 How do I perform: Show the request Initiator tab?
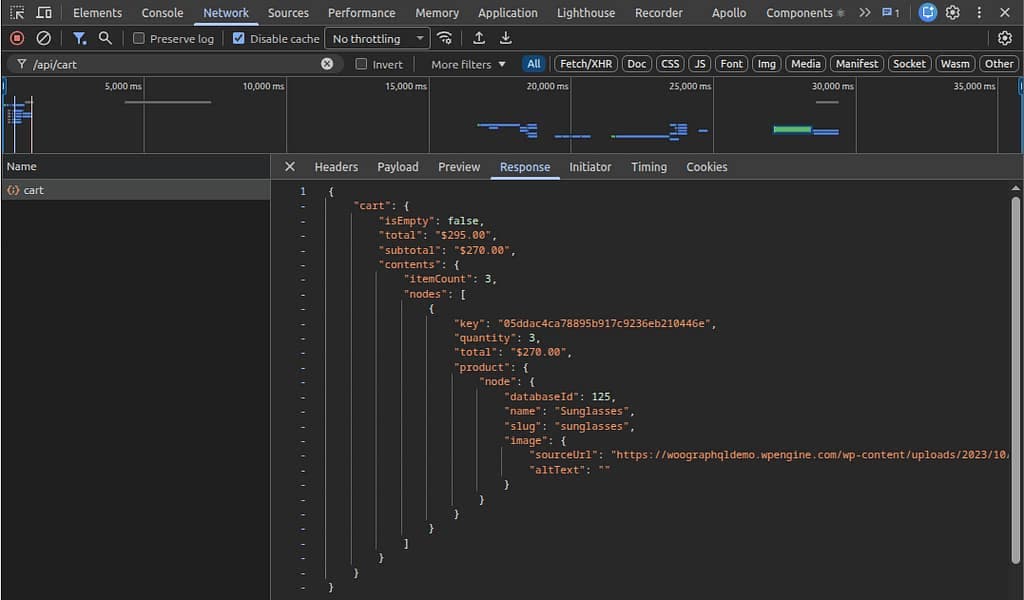click(590, 166)
